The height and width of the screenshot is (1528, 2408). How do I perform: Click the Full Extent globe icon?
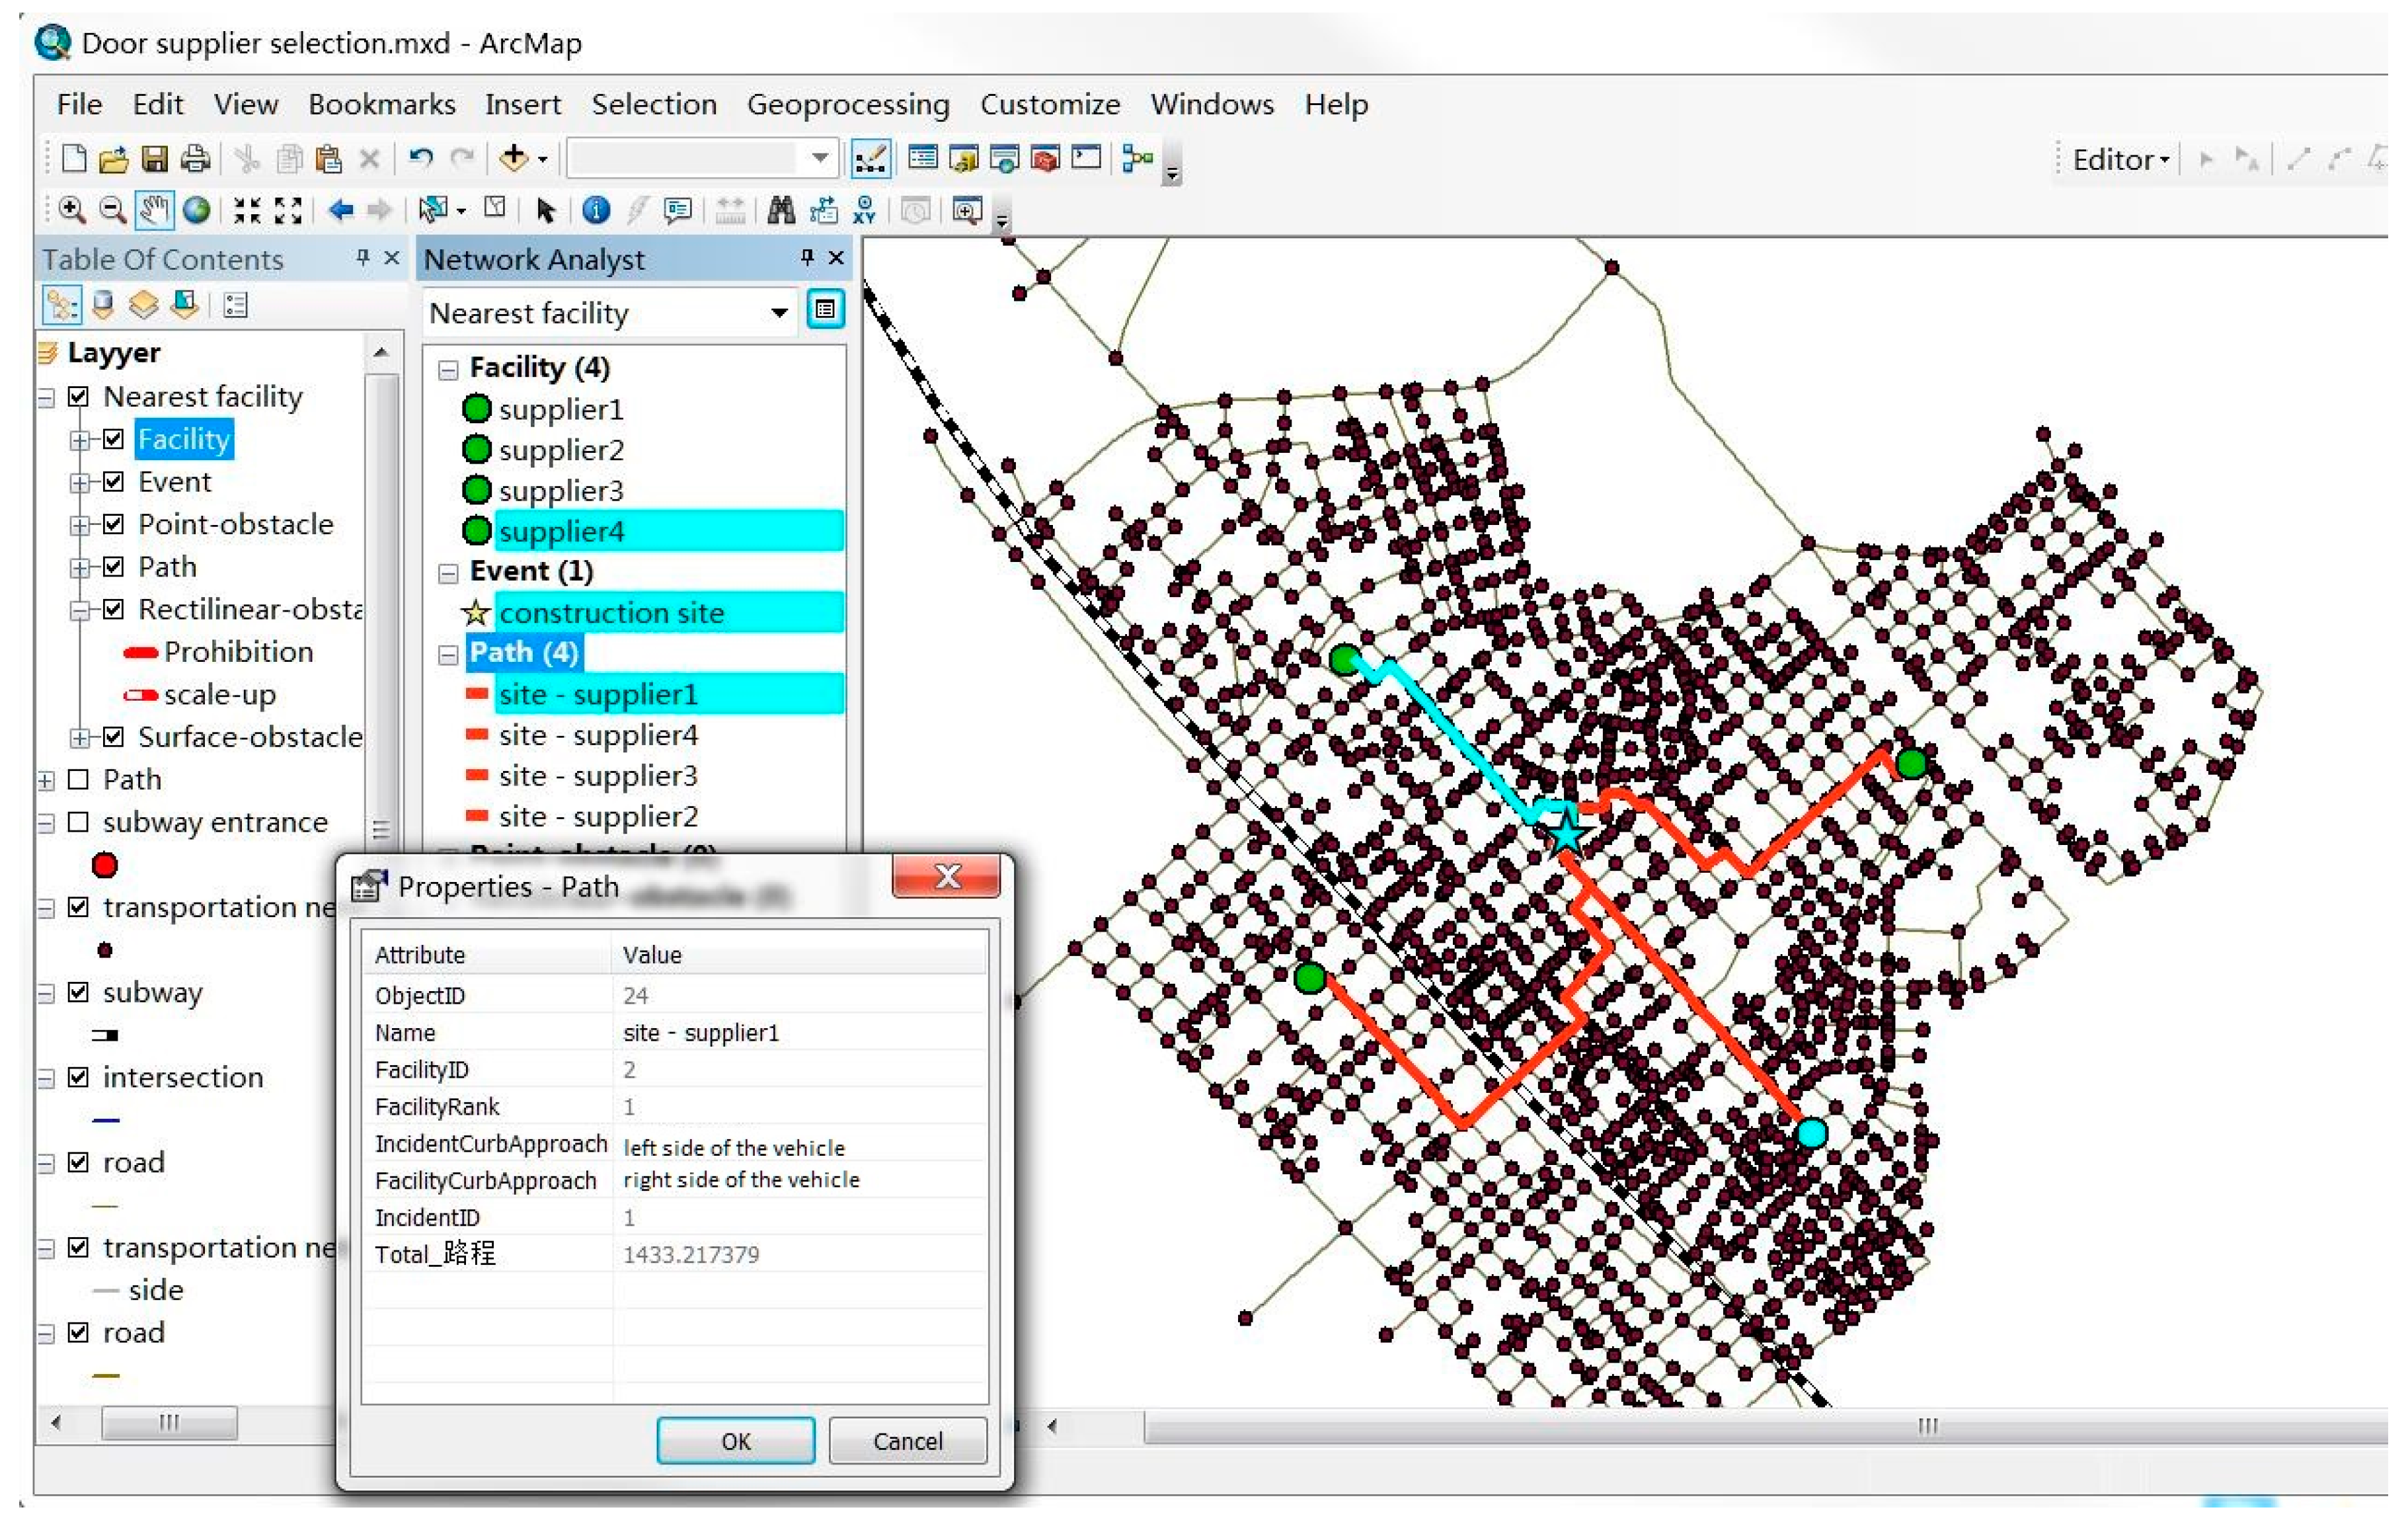(197, 210)
